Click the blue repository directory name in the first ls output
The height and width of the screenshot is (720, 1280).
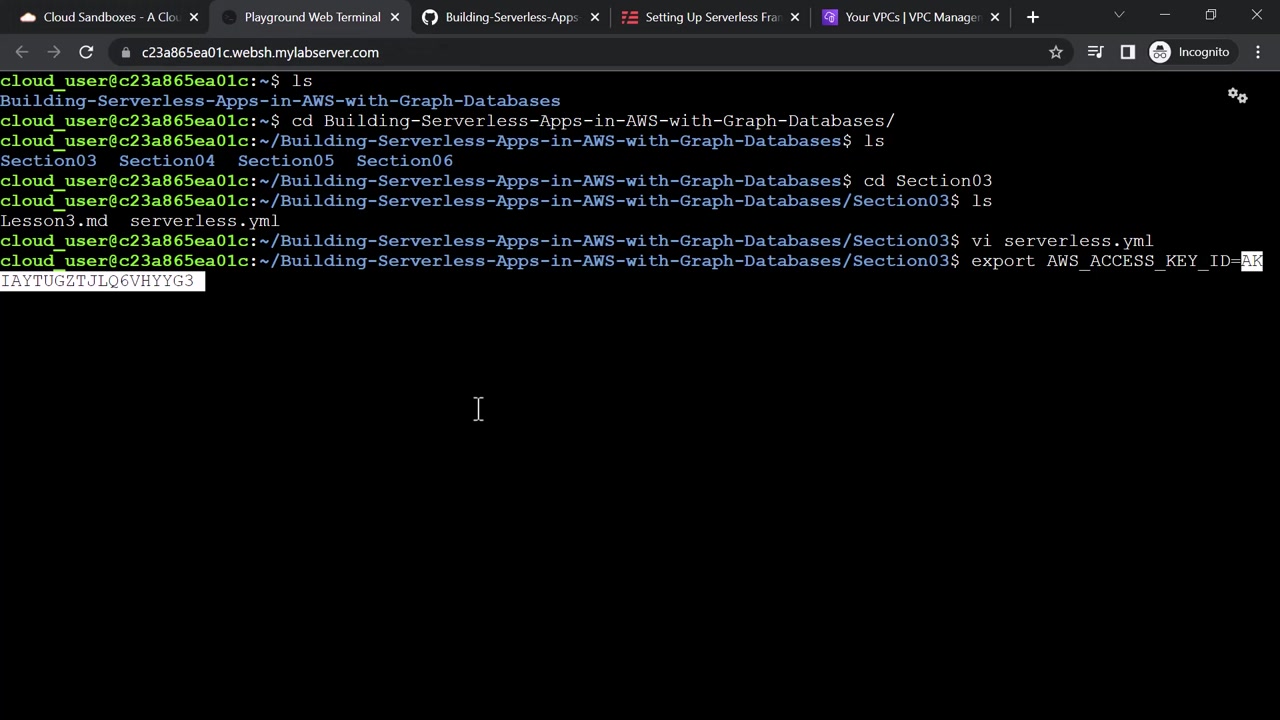tap(280, 101)
